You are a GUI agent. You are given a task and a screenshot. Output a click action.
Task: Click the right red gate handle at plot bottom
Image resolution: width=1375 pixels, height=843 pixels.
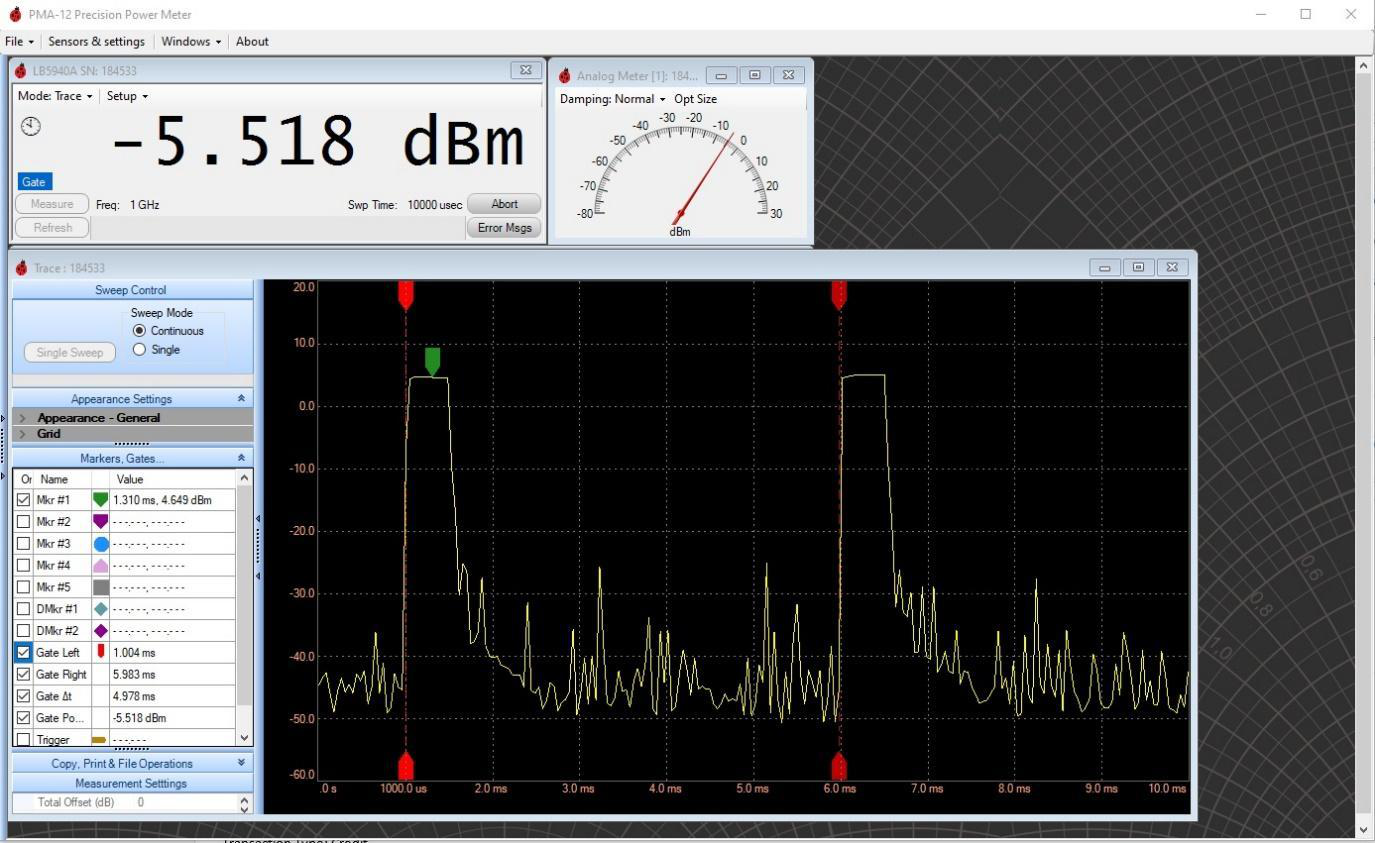pos(839,766)
